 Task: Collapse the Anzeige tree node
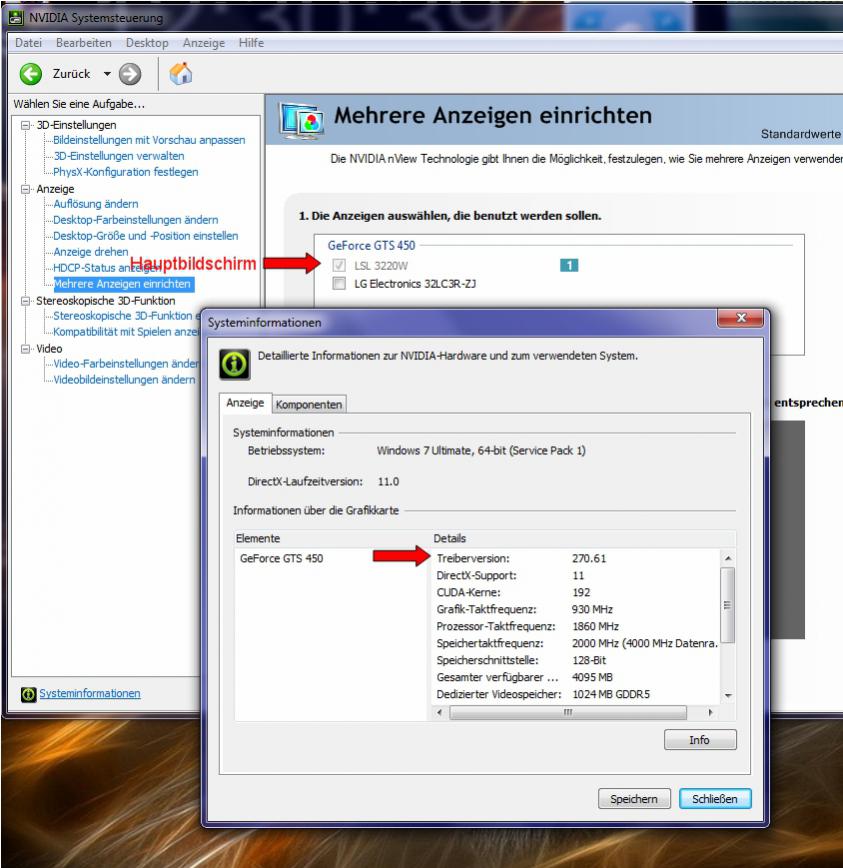(x=25, y=189)
